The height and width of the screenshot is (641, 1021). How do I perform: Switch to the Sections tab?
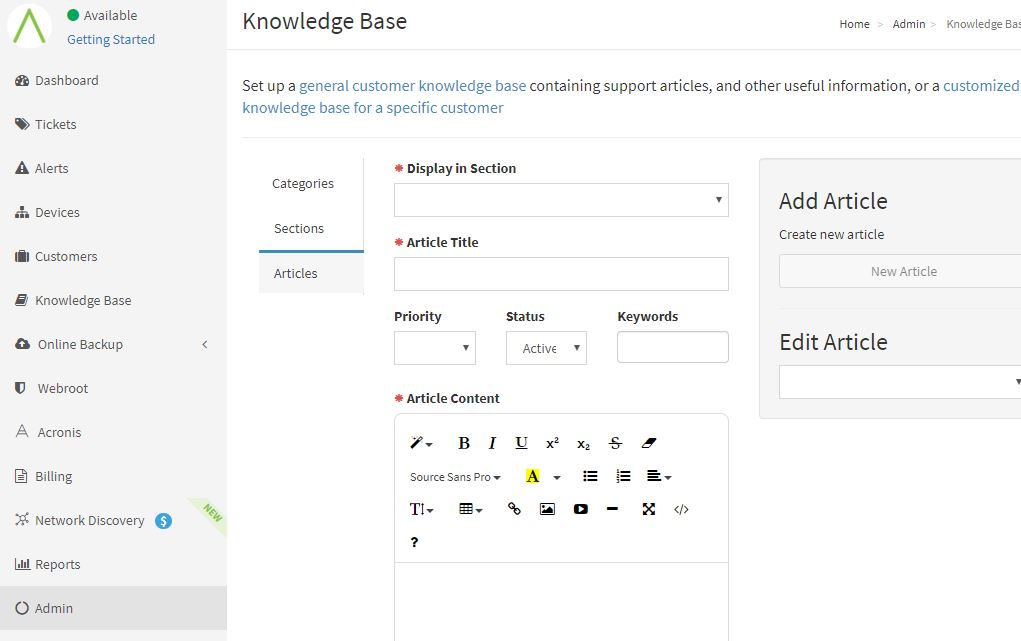[298, 228]
